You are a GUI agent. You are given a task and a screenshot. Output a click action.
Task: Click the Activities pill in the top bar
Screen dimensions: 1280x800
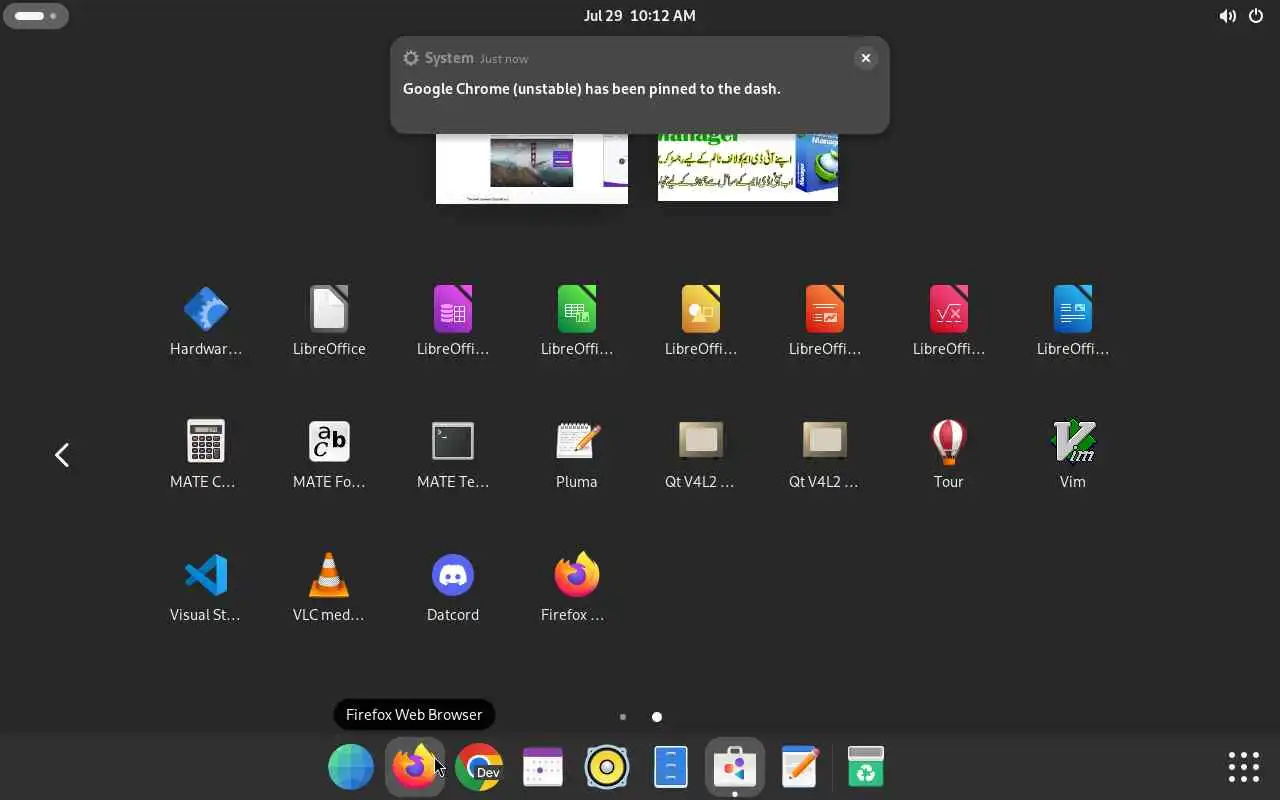pyautogui.click(x=36, y=16)
